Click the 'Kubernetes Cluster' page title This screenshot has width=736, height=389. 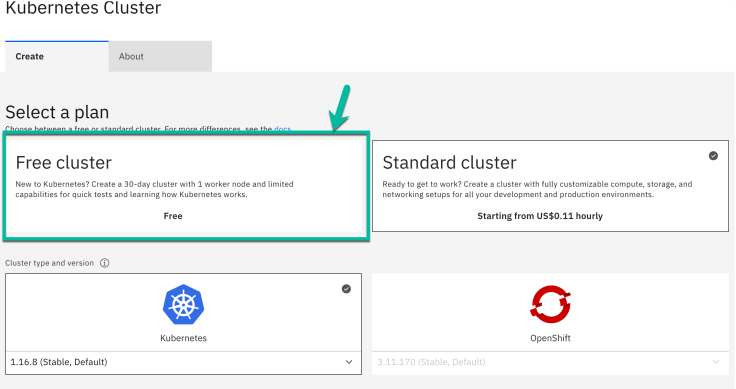83,8
